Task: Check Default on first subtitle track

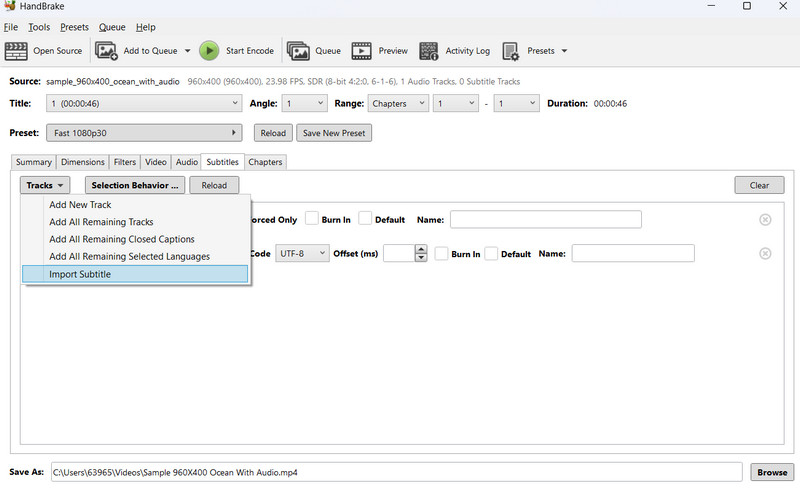Action: pyautogui.click(x=365, y=219)
